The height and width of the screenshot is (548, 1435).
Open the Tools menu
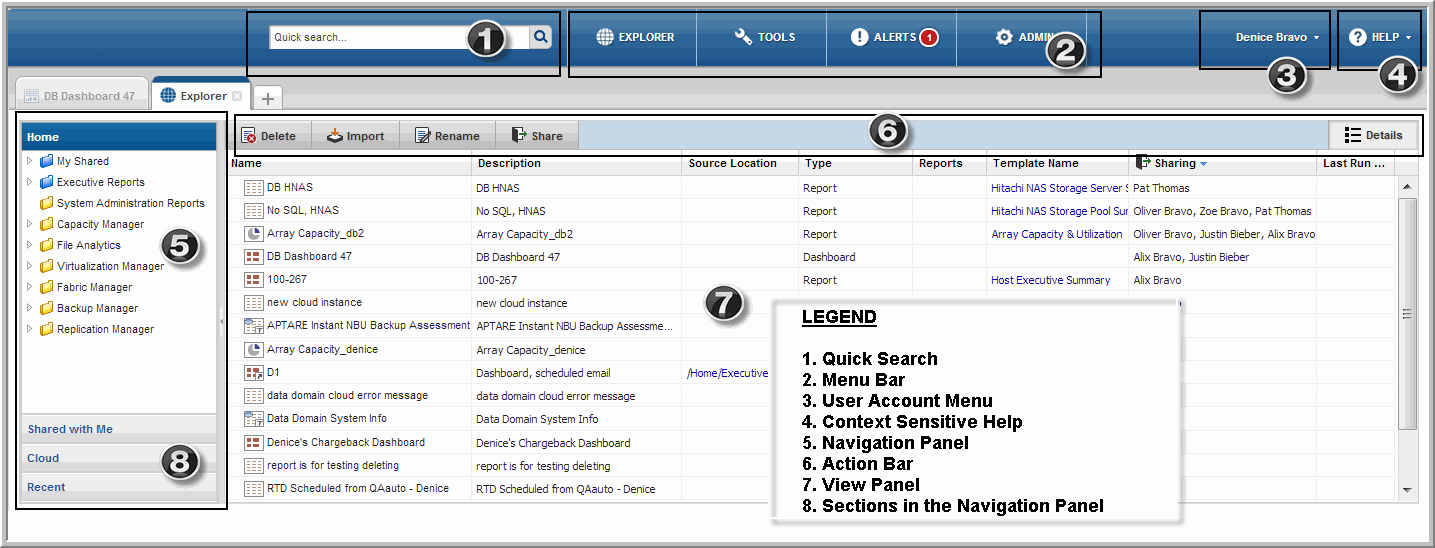click(x=764, y=38)
